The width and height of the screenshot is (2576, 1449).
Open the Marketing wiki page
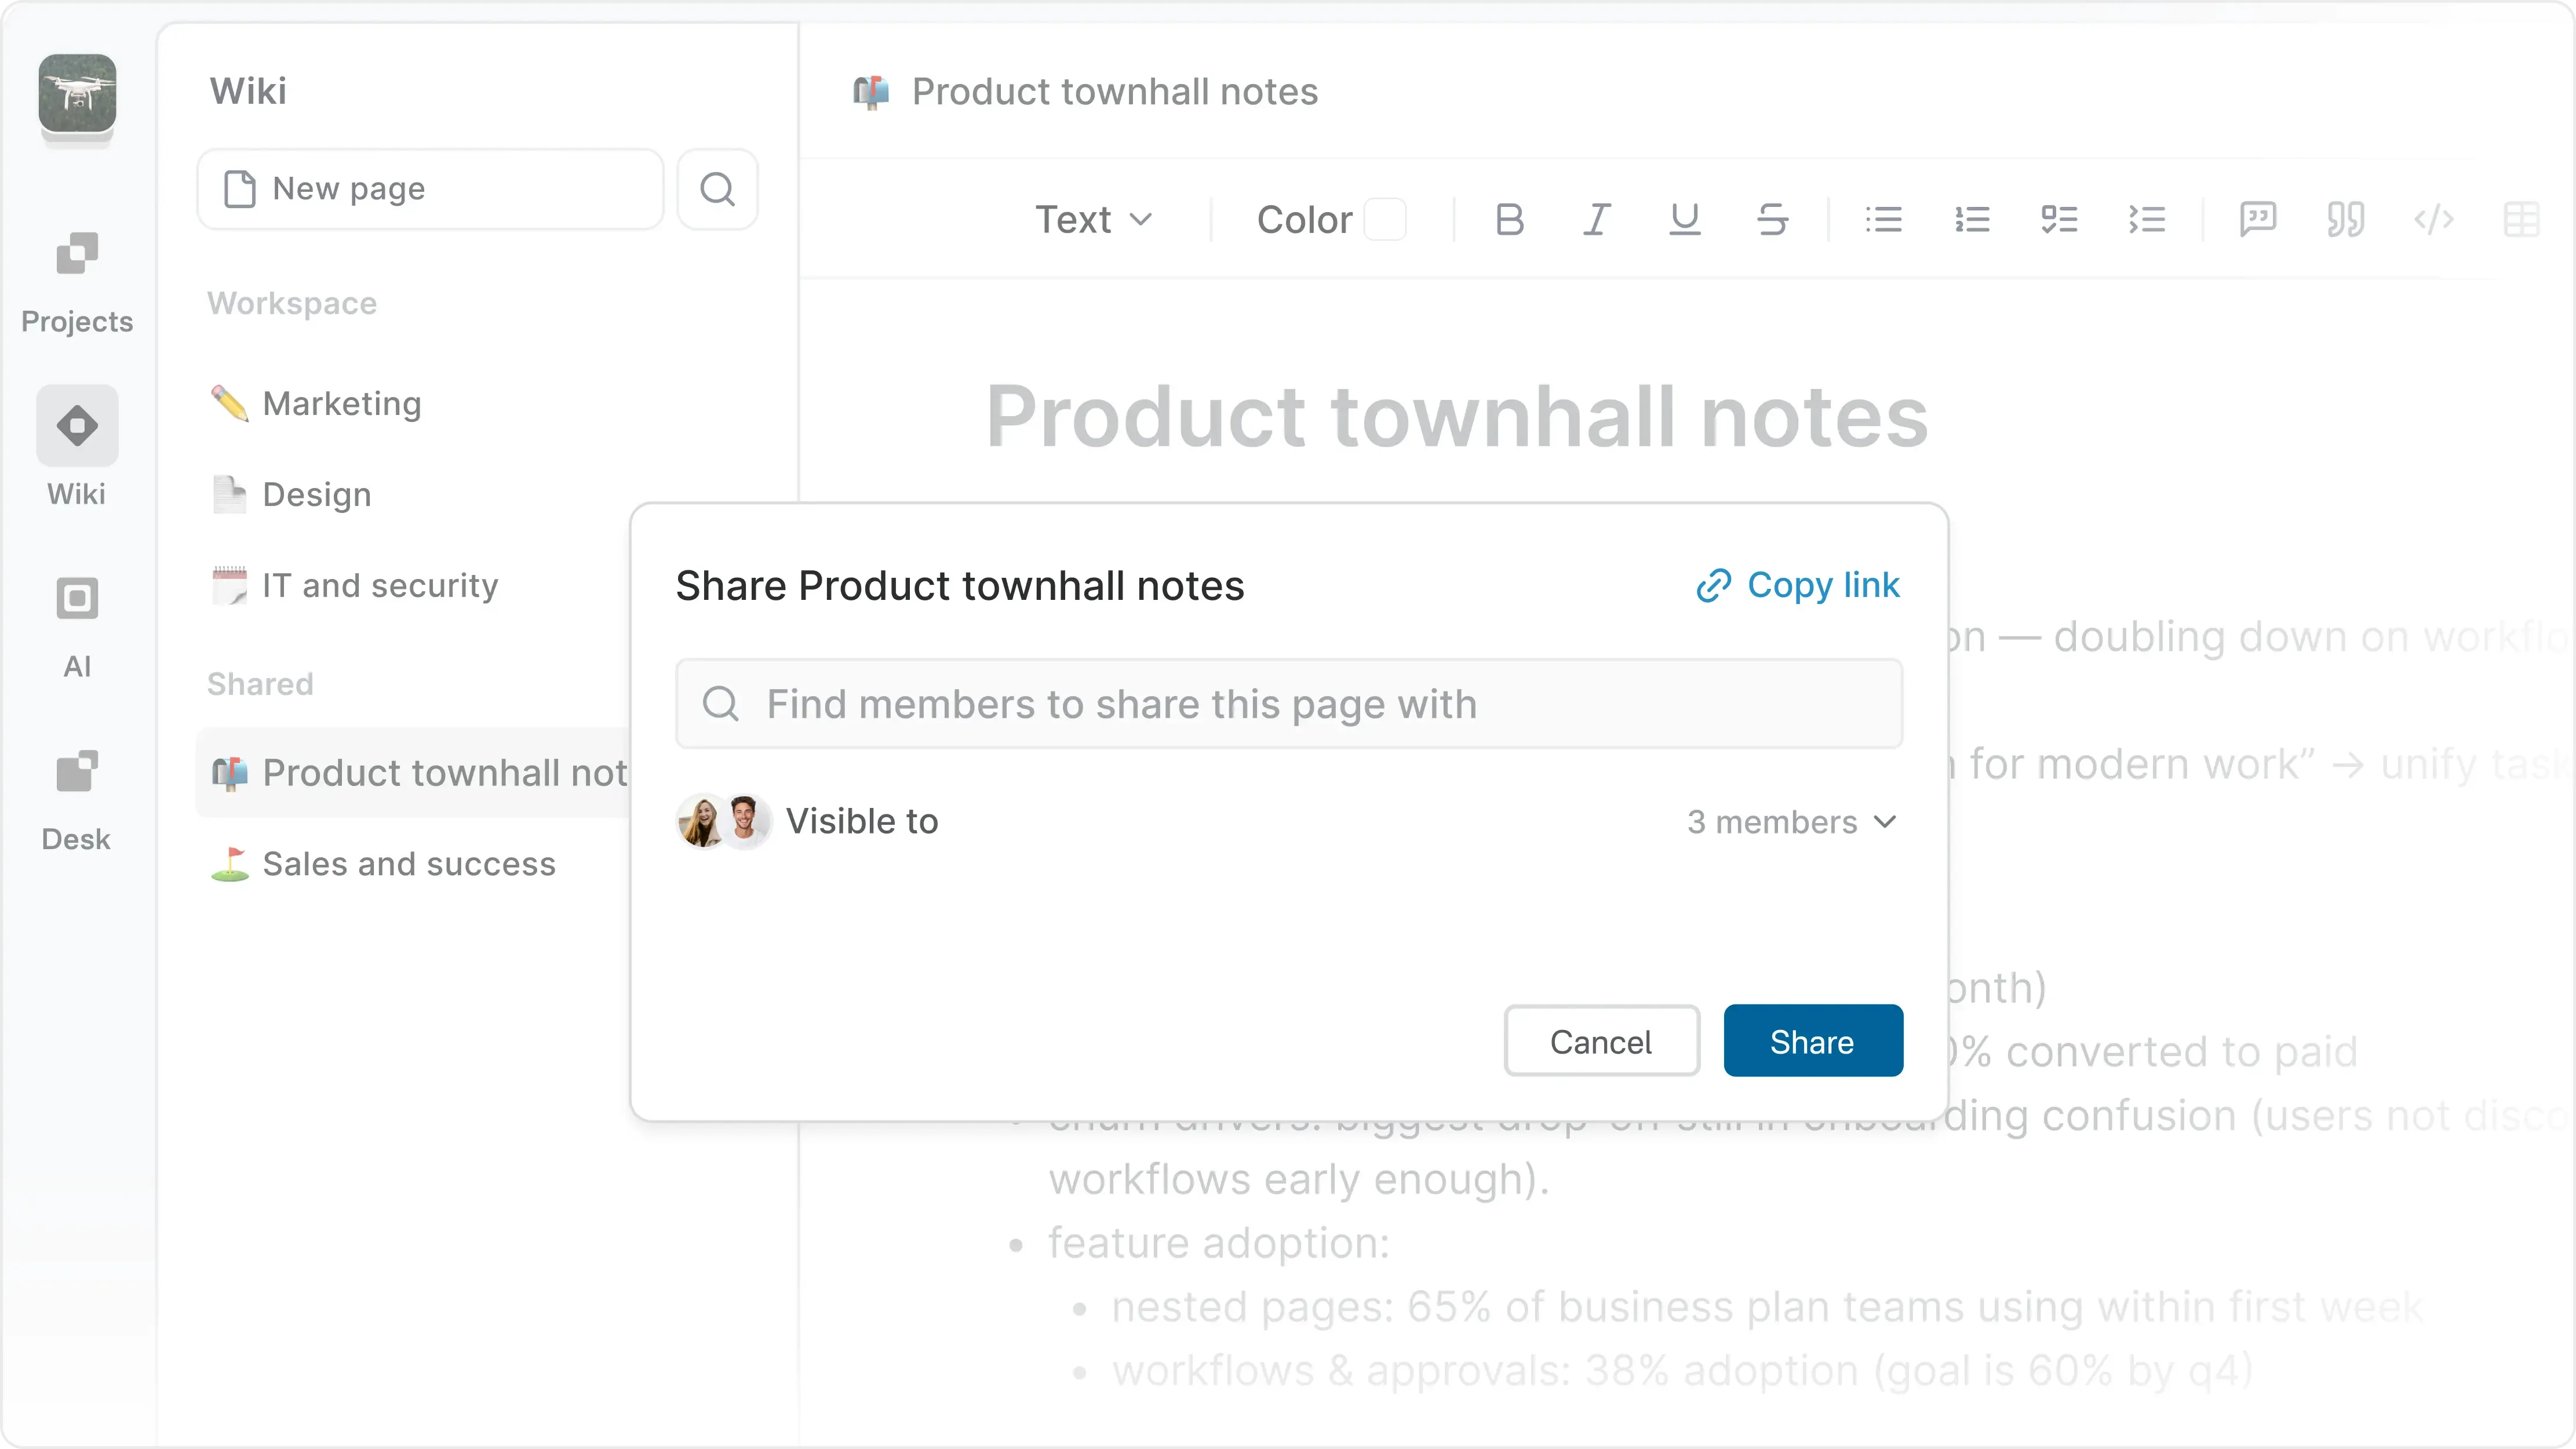pos(341,404)
